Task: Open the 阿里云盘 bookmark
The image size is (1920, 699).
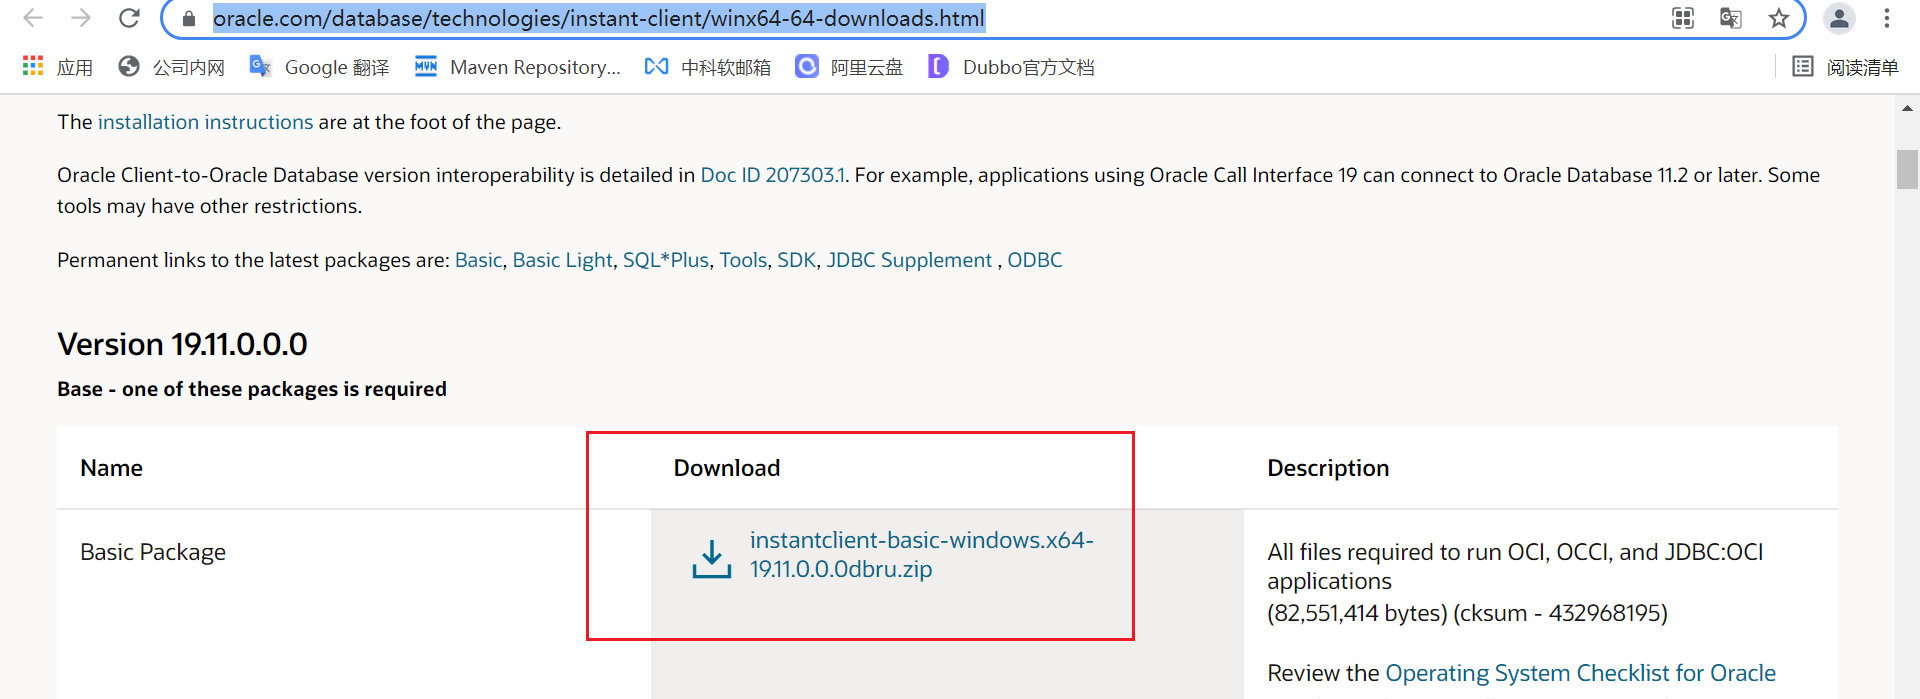Action: click(849, 67)
